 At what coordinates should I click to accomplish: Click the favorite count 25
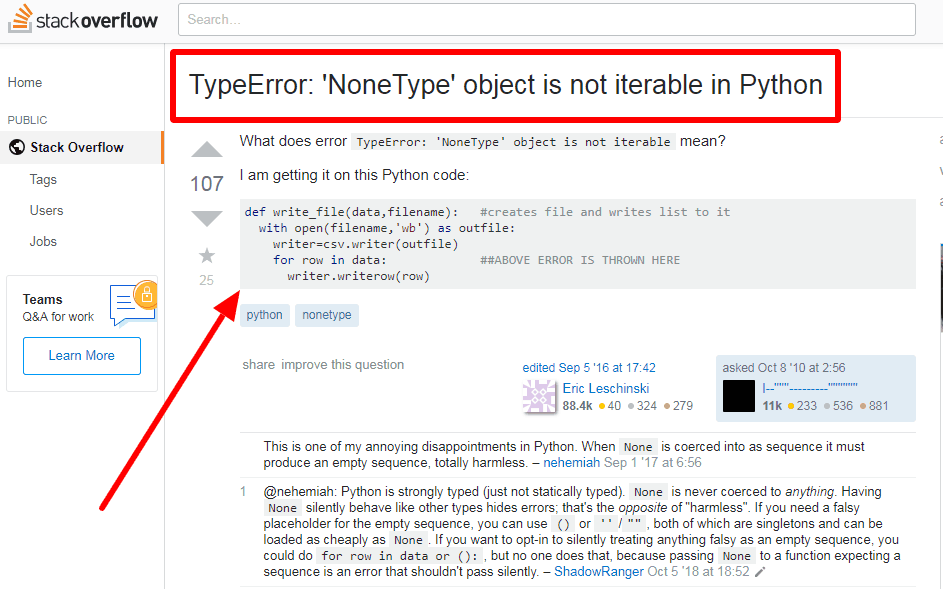coord(206,280)
